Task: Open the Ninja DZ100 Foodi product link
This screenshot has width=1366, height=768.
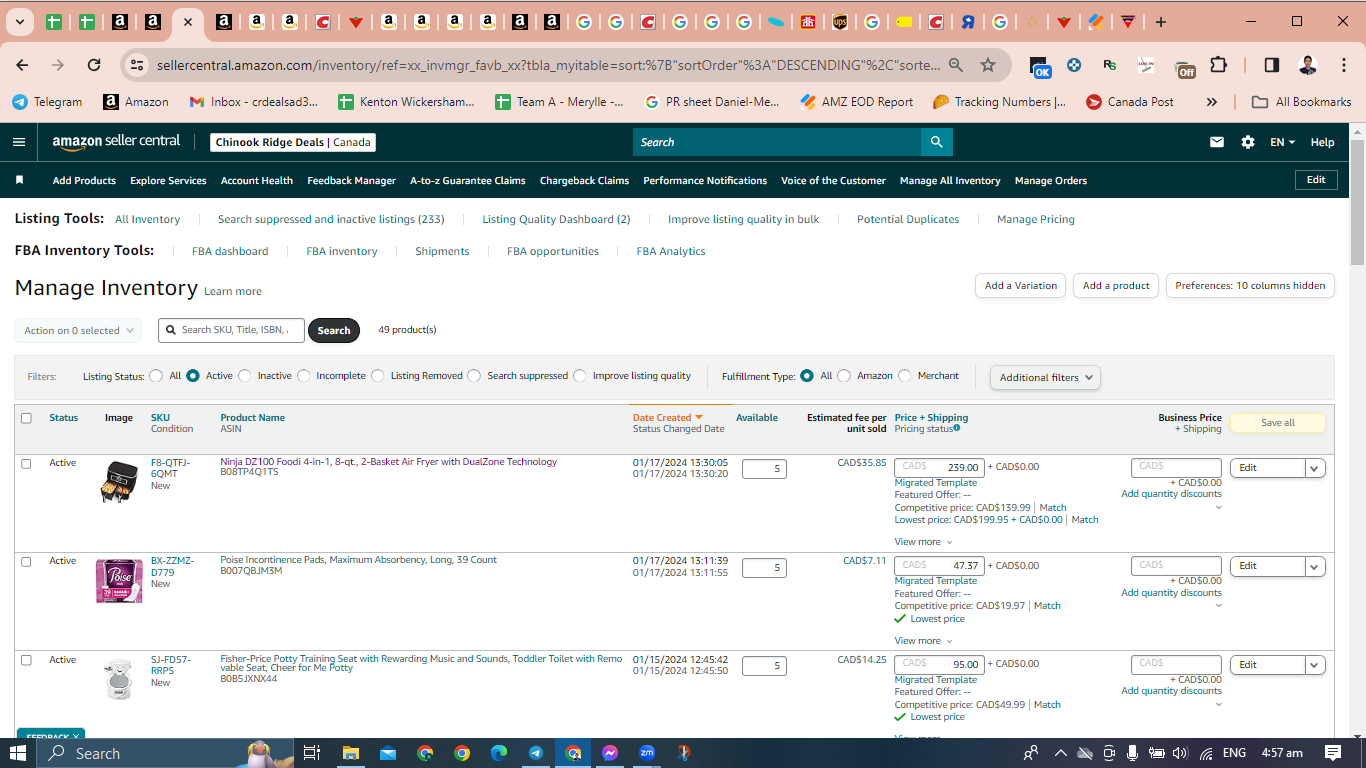Action: 388,462
